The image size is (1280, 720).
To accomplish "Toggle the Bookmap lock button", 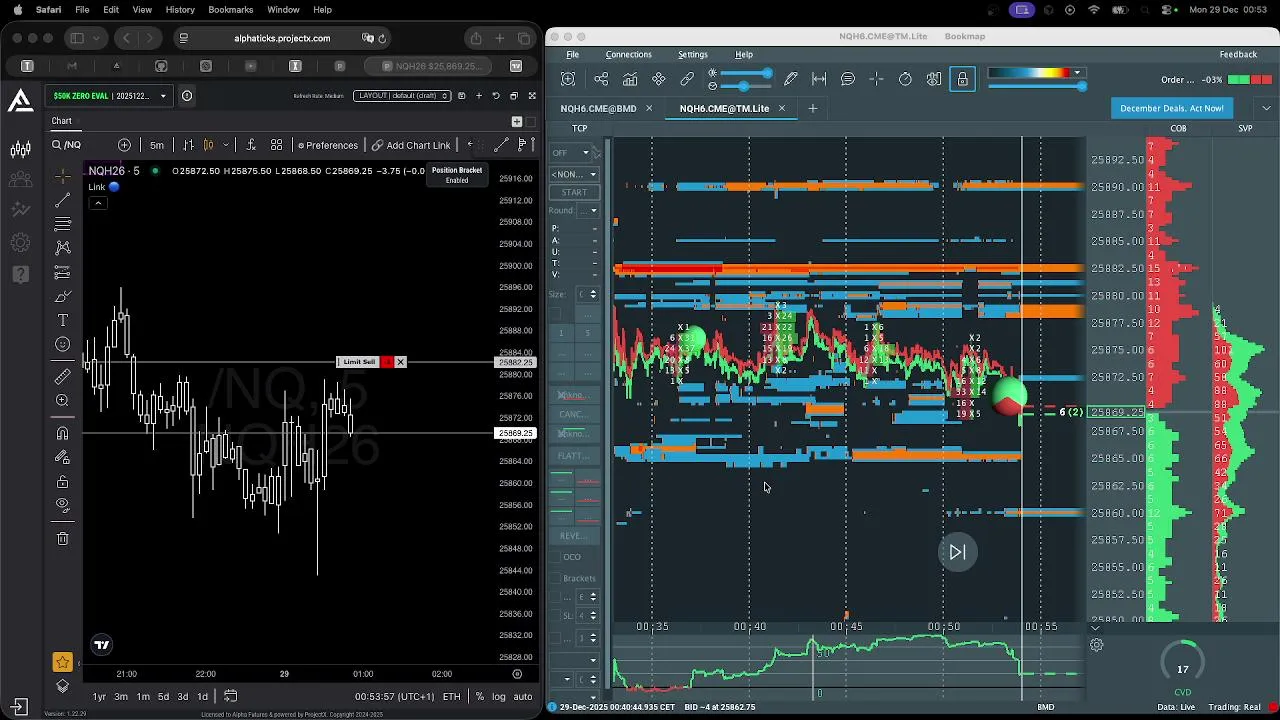I will 962,79.
